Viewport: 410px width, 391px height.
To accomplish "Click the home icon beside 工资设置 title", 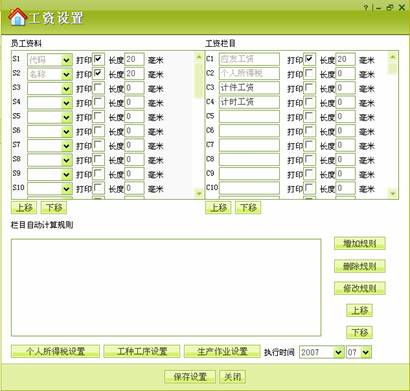I will [x=18, y=17].
